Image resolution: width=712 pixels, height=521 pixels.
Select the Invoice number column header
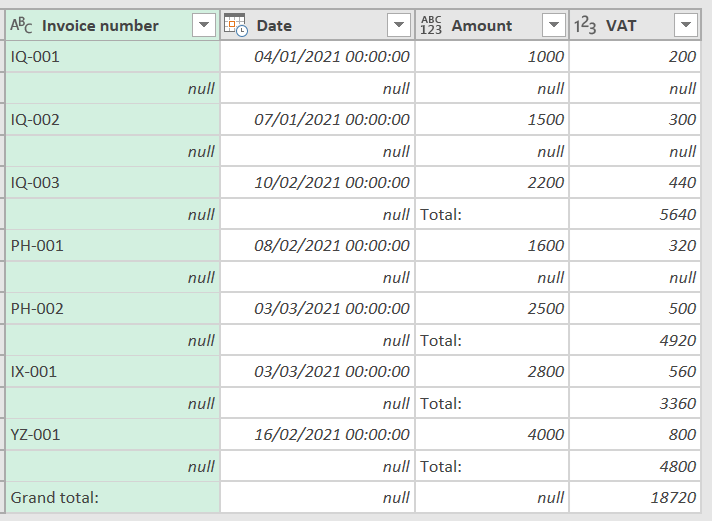(100, 26)
